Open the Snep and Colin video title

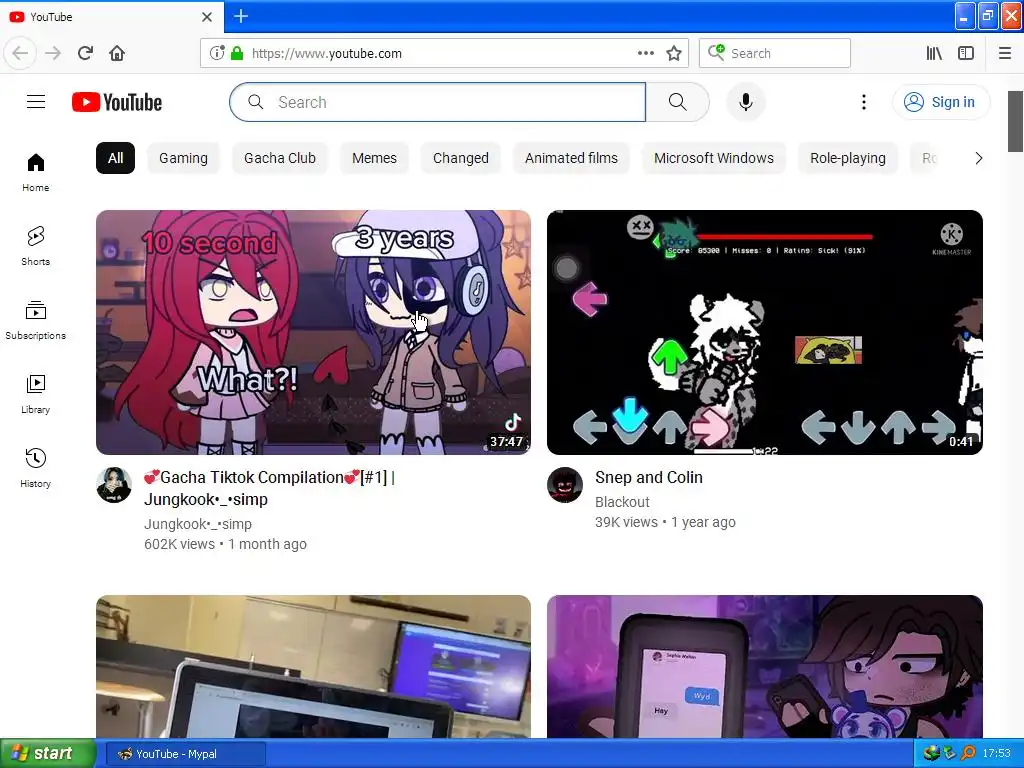pyautogui.click(x=648, y=477)
